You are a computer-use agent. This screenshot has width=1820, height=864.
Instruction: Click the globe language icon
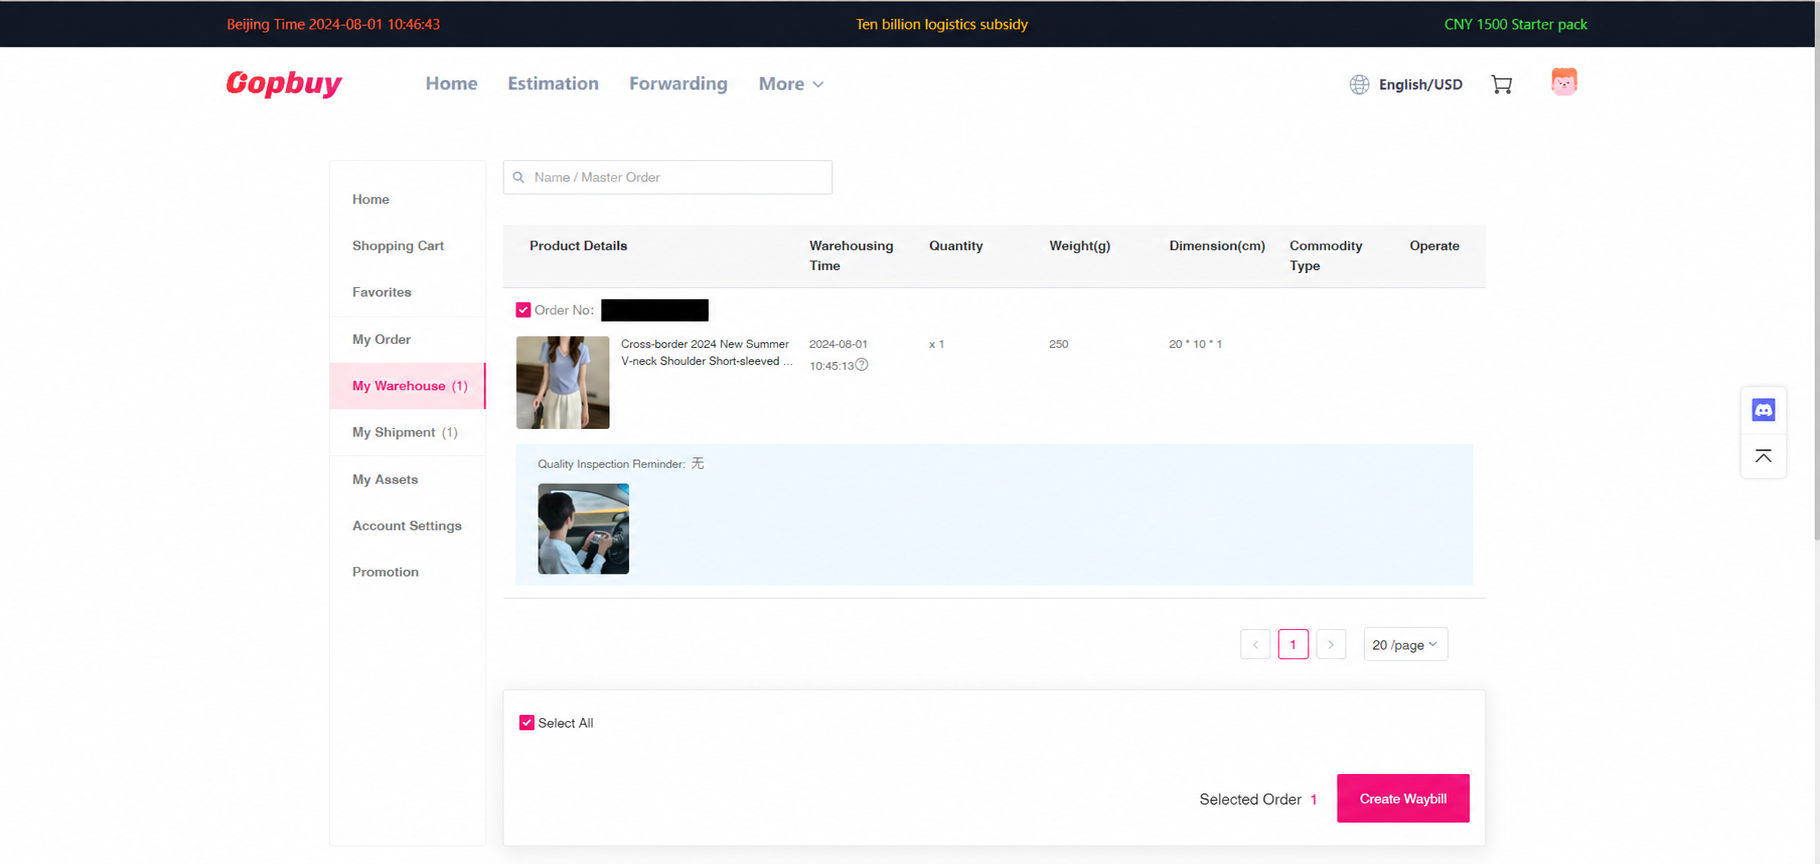pos(1359,84)
